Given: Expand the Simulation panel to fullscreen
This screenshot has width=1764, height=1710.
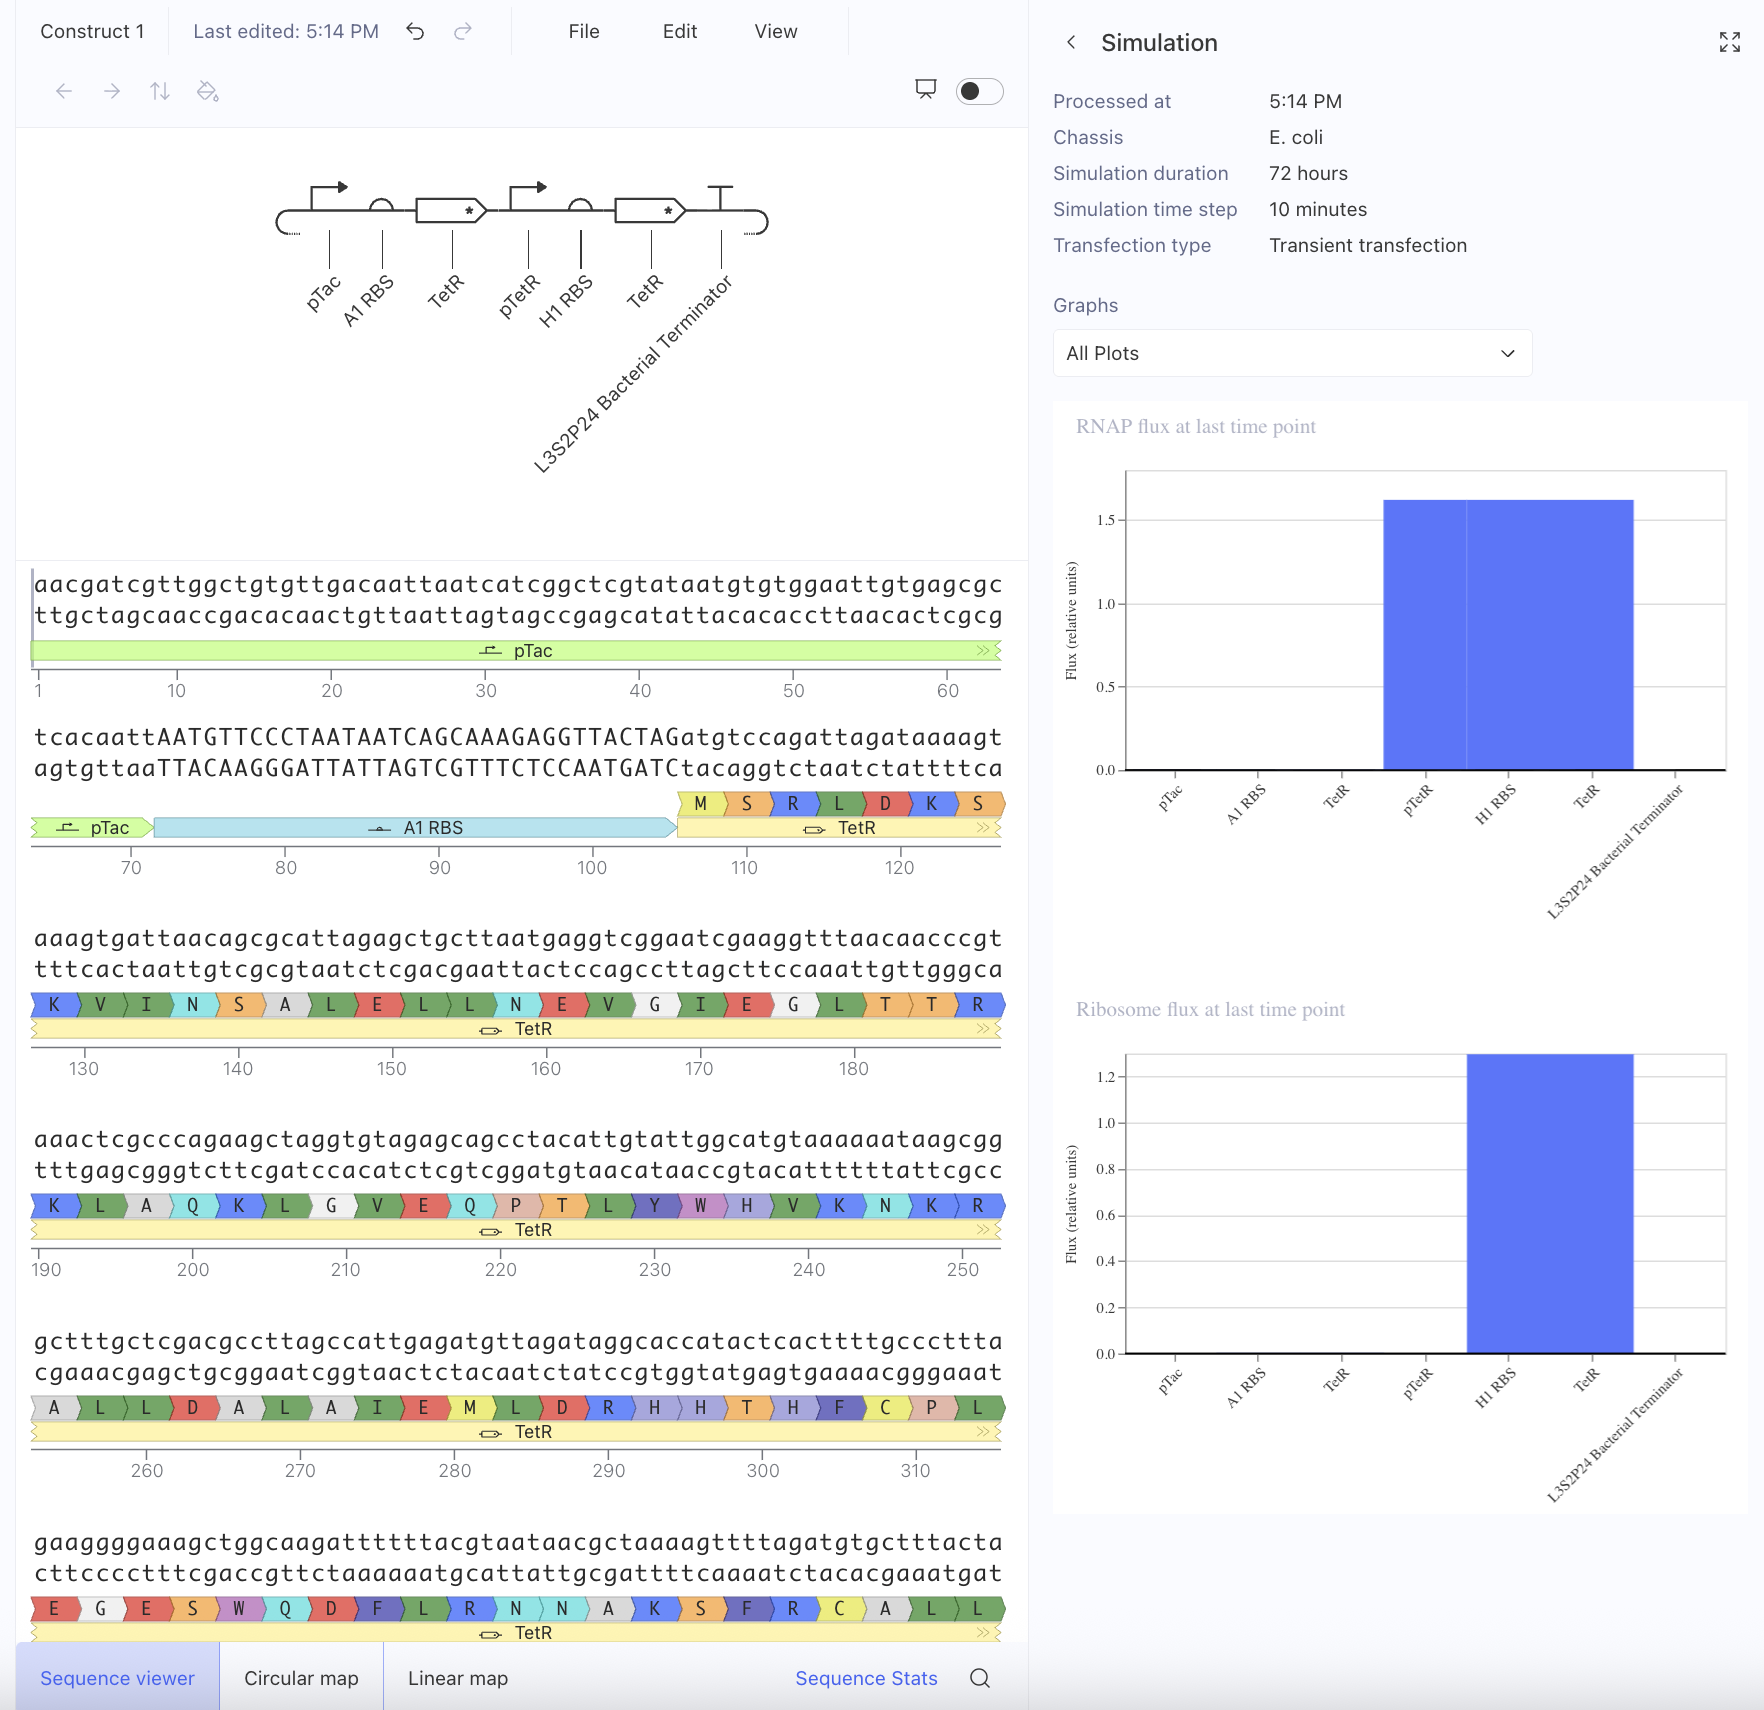Looking at the screenshot, I should [x=1729, y=42].
